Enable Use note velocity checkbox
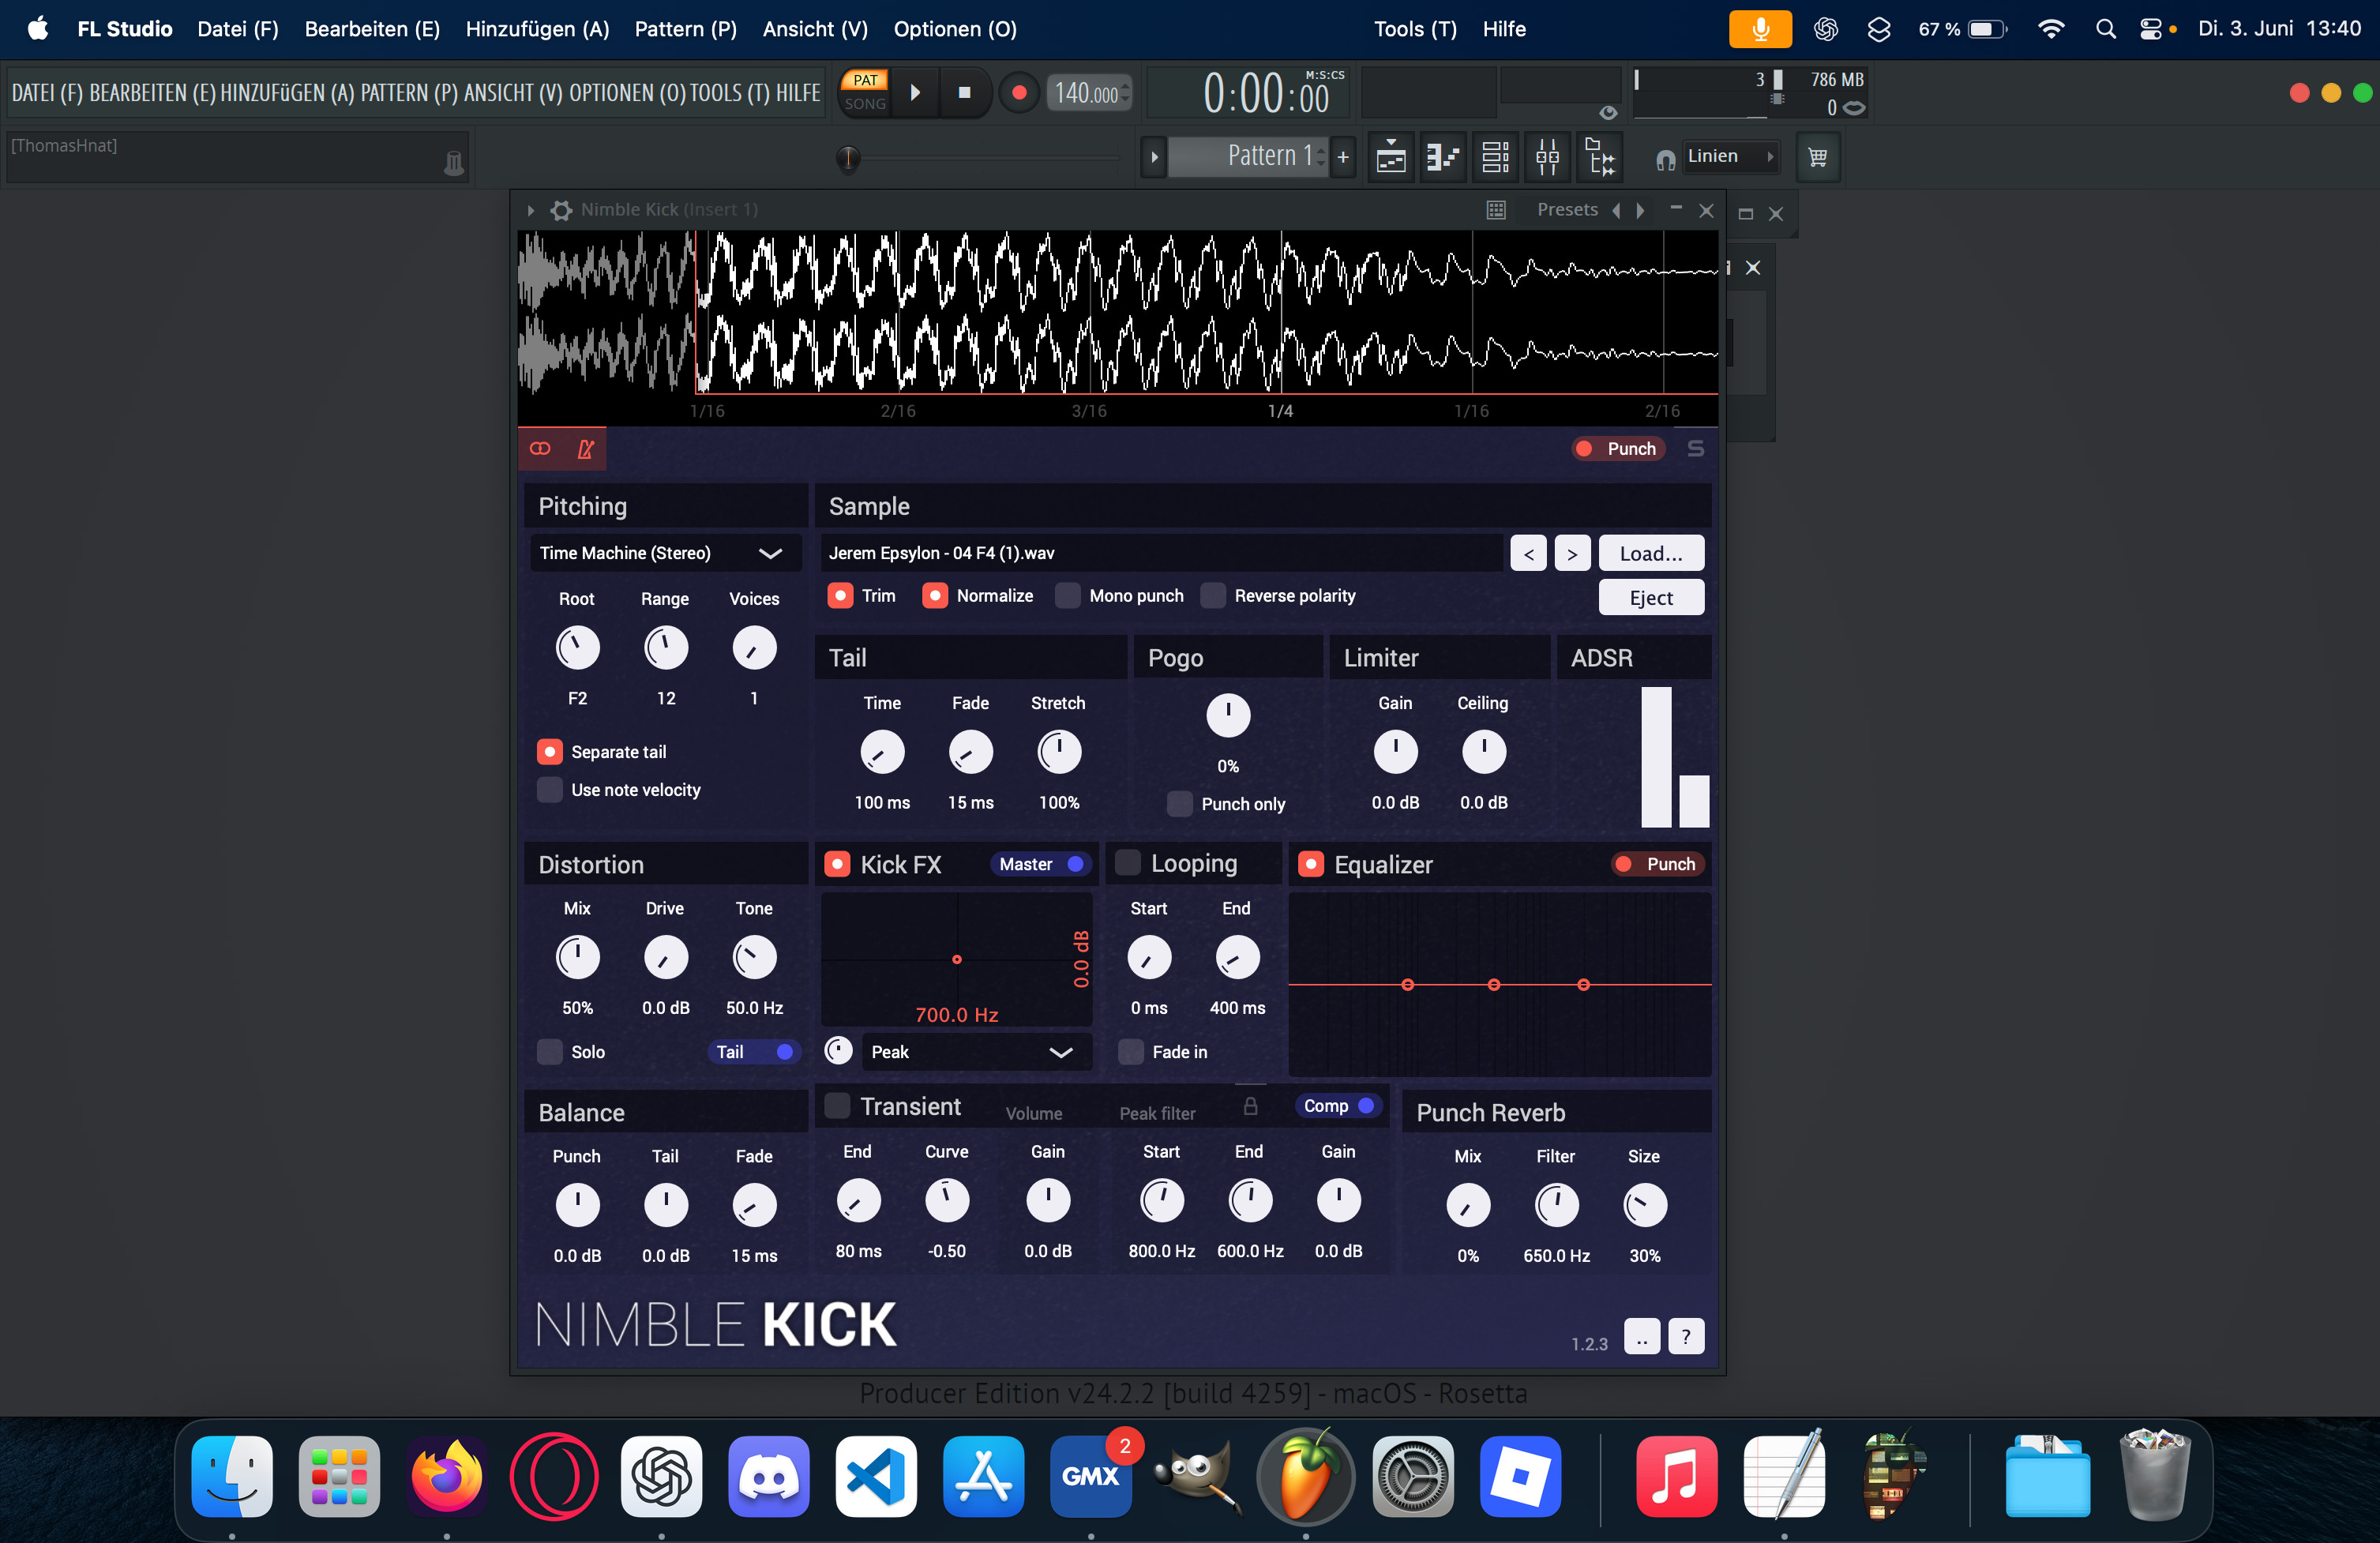This screenshot has width=2380, height=1543. 550,790
